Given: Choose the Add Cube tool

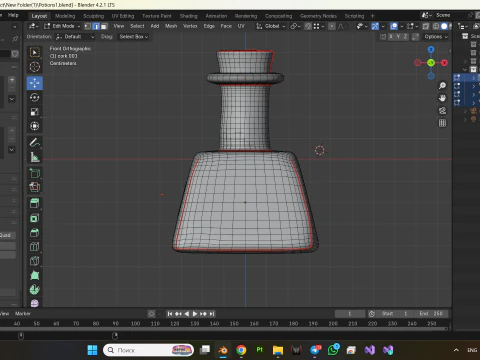Looking at the screenshot, I should pos(35,173).
